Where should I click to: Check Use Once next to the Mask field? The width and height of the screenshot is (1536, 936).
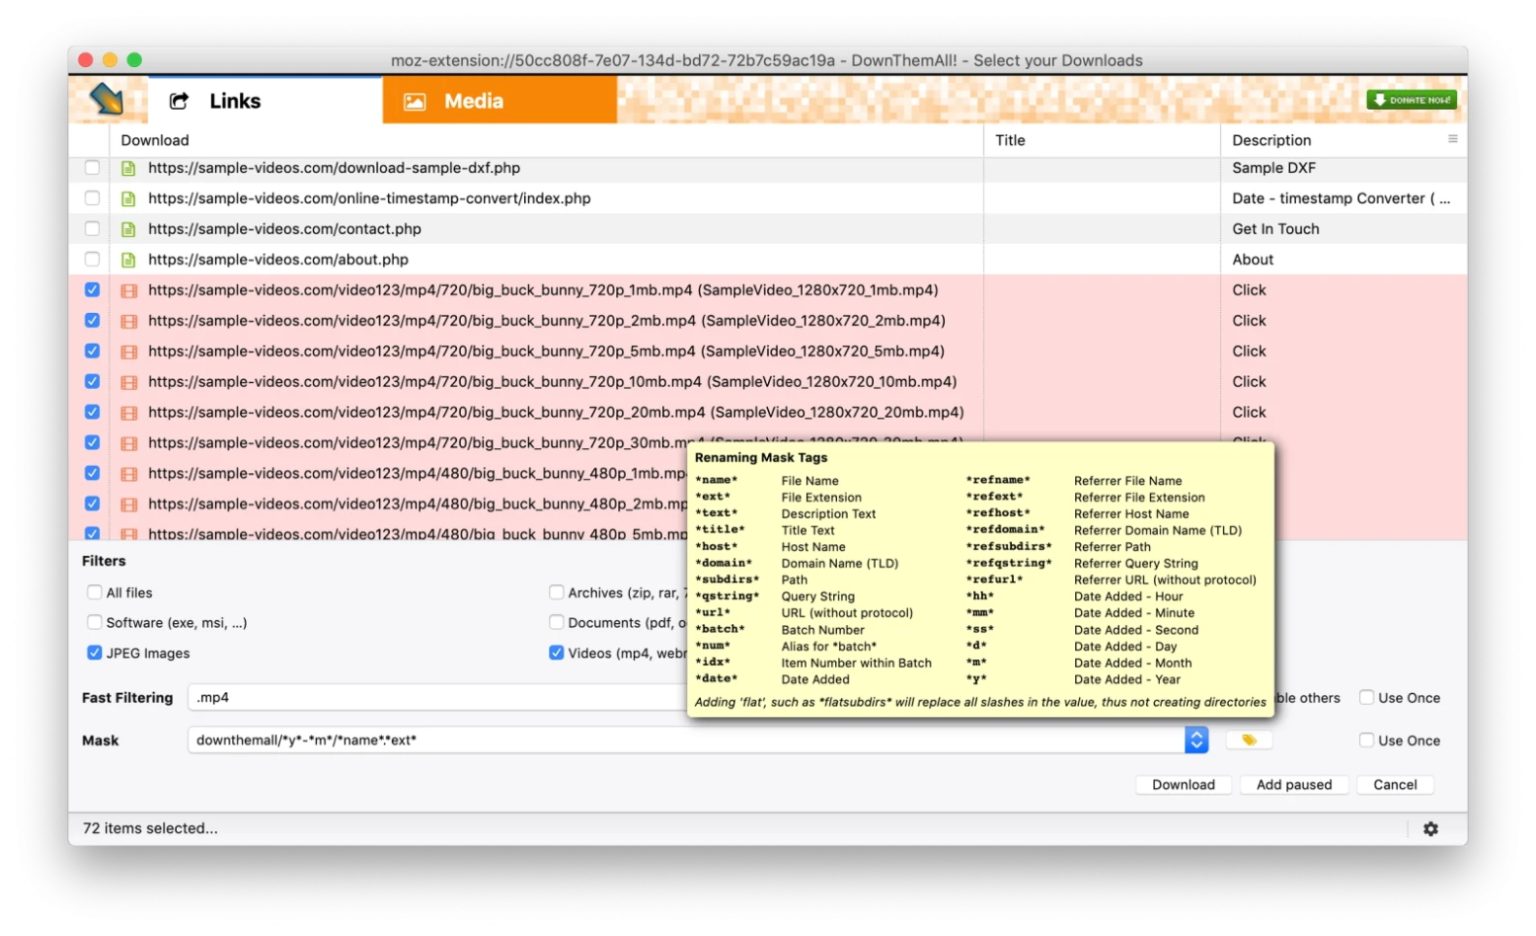(x=1367, y=740)
